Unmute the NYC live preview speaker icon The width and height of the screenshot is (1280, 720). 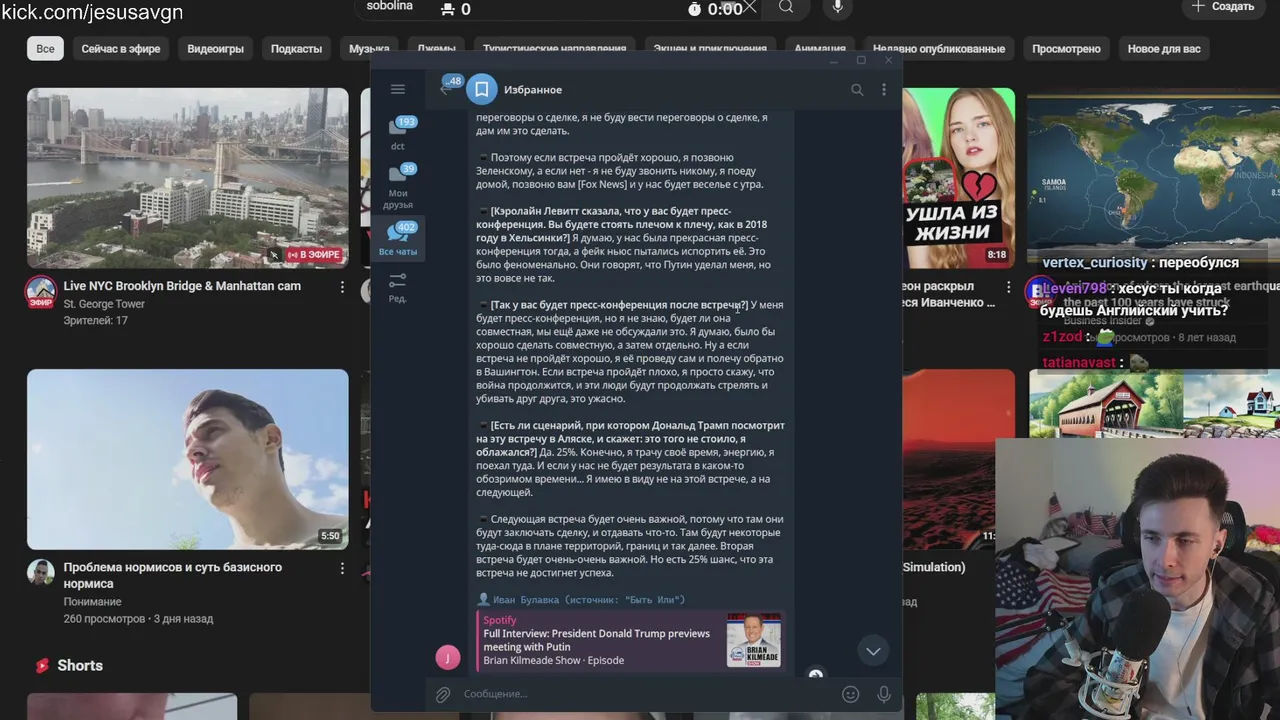(274, 255)
